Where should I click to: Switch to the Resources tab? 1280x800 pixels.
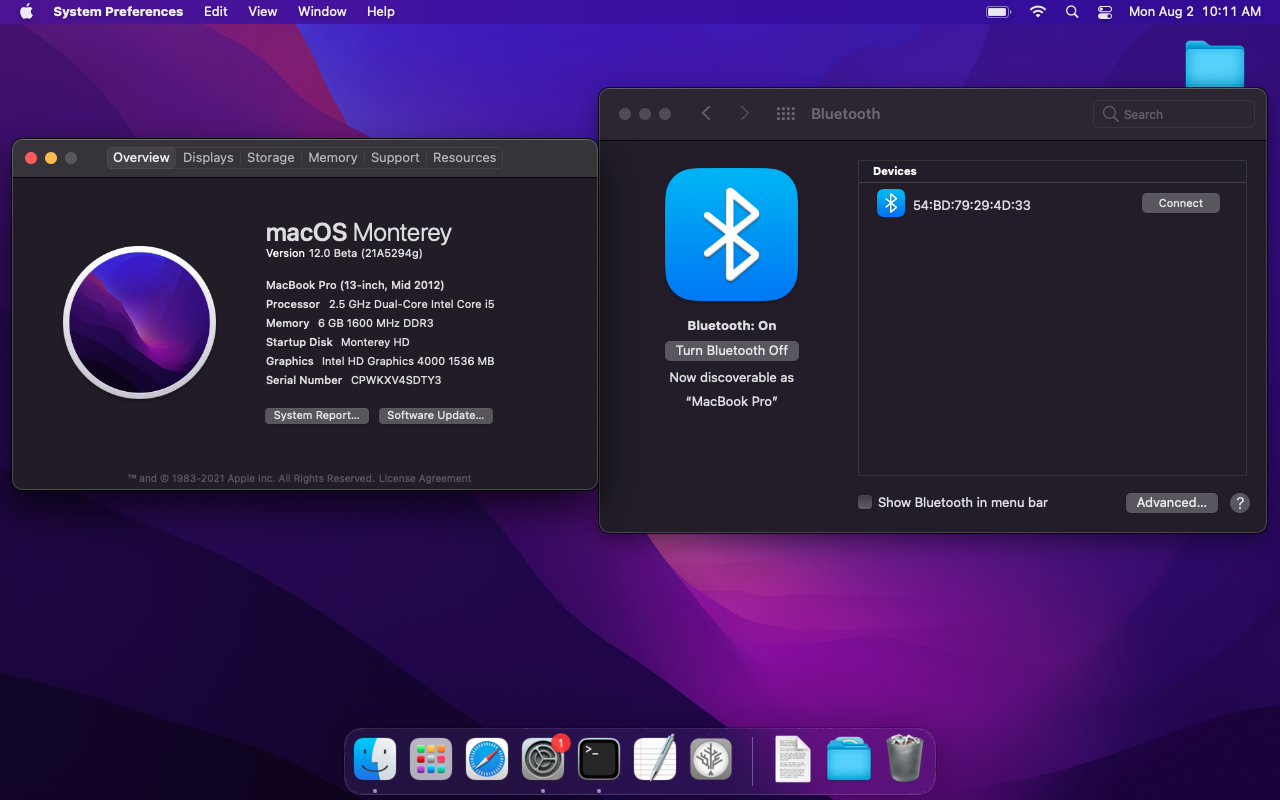(x=464, y=158)
